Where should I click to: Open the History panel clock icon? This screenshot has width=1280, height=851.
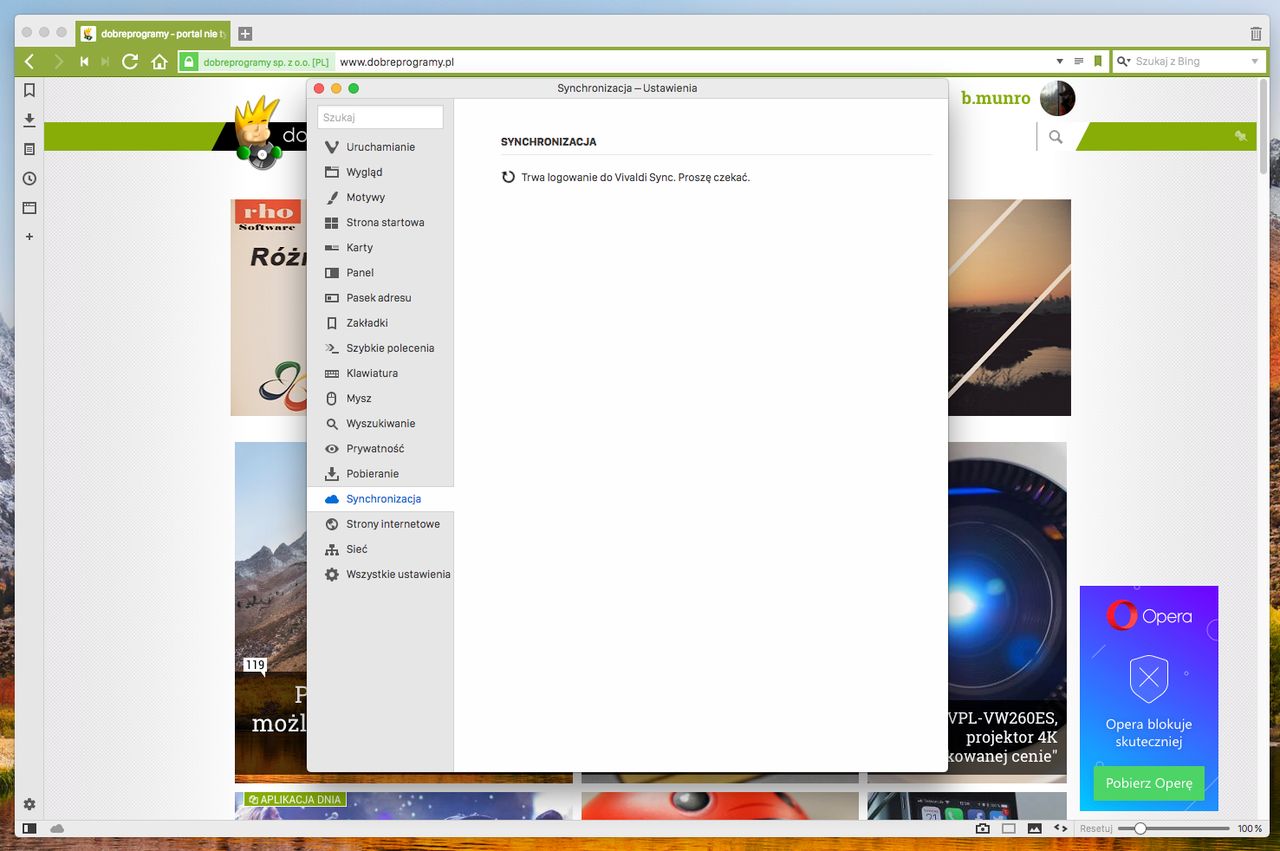click(x=29, y=179)
